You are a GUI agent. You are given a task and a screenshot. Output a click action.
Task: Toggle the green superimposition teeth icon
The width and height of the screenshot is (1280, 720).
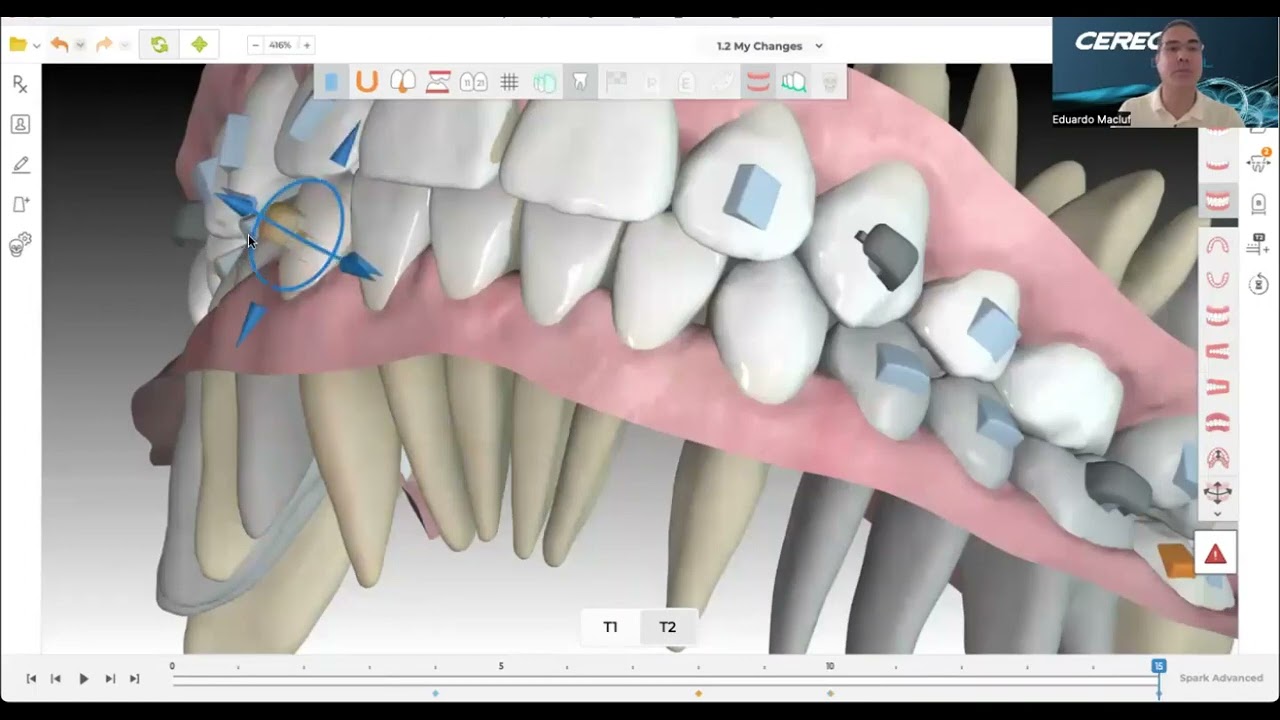544,82
